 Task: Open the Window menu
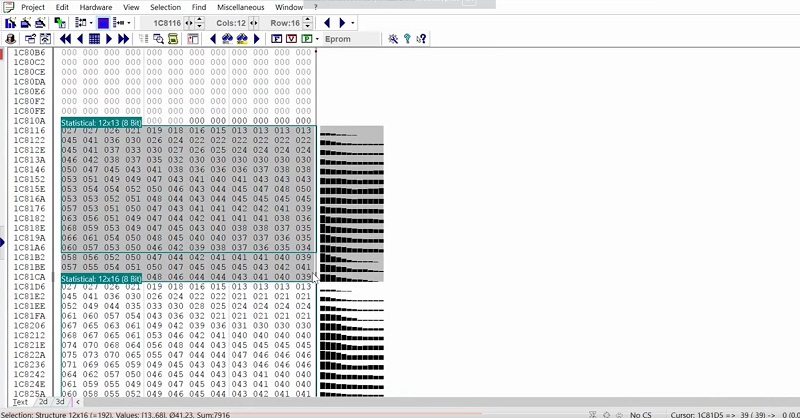[289, 7]
